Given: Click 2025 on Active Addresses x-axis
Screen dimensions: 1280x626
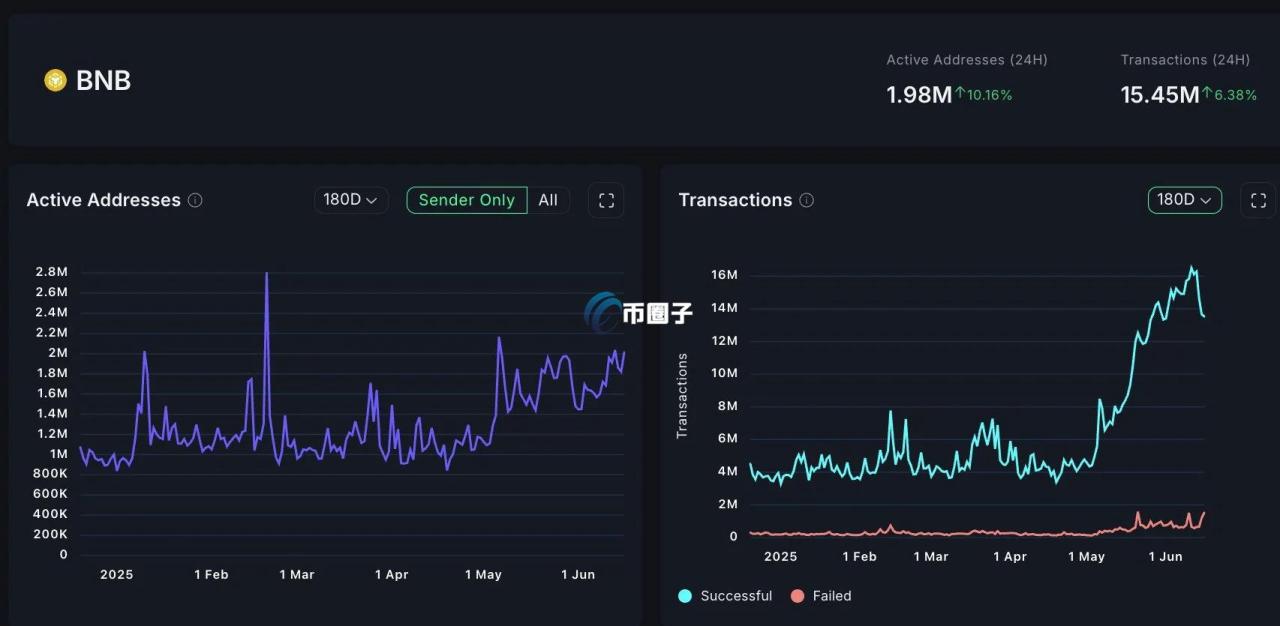Looking at the screenshot, I should (x=117, y=575).
